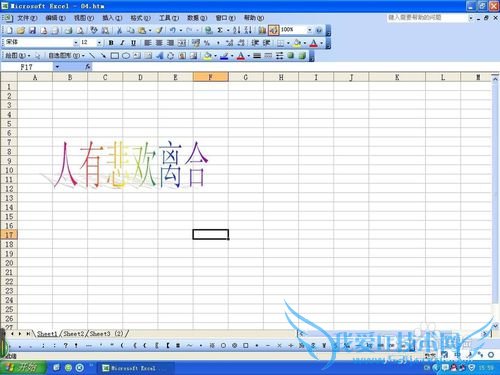Open the Edit menu

click(x=55, y=18)
